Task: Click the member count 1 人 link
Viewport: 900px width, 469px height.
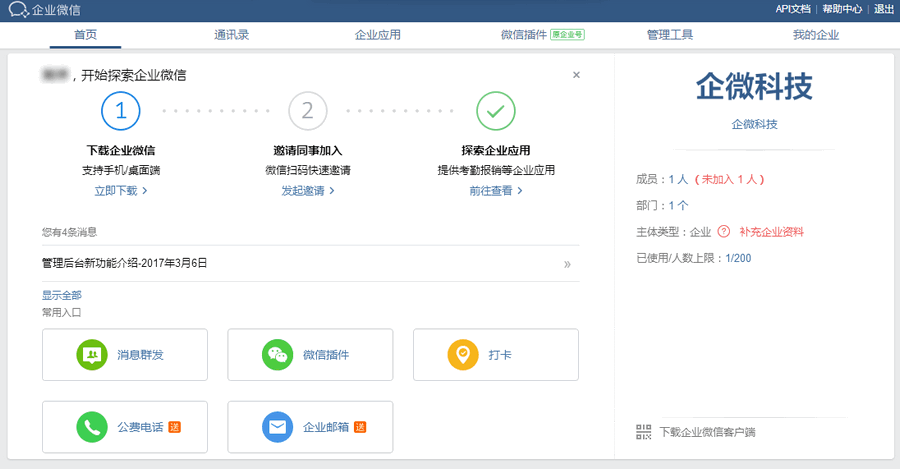Action: [678, 179]
